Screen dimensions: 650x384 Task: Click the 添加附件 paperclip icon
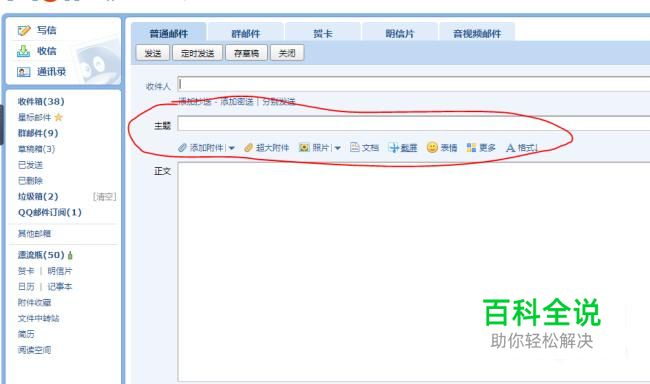182,148
